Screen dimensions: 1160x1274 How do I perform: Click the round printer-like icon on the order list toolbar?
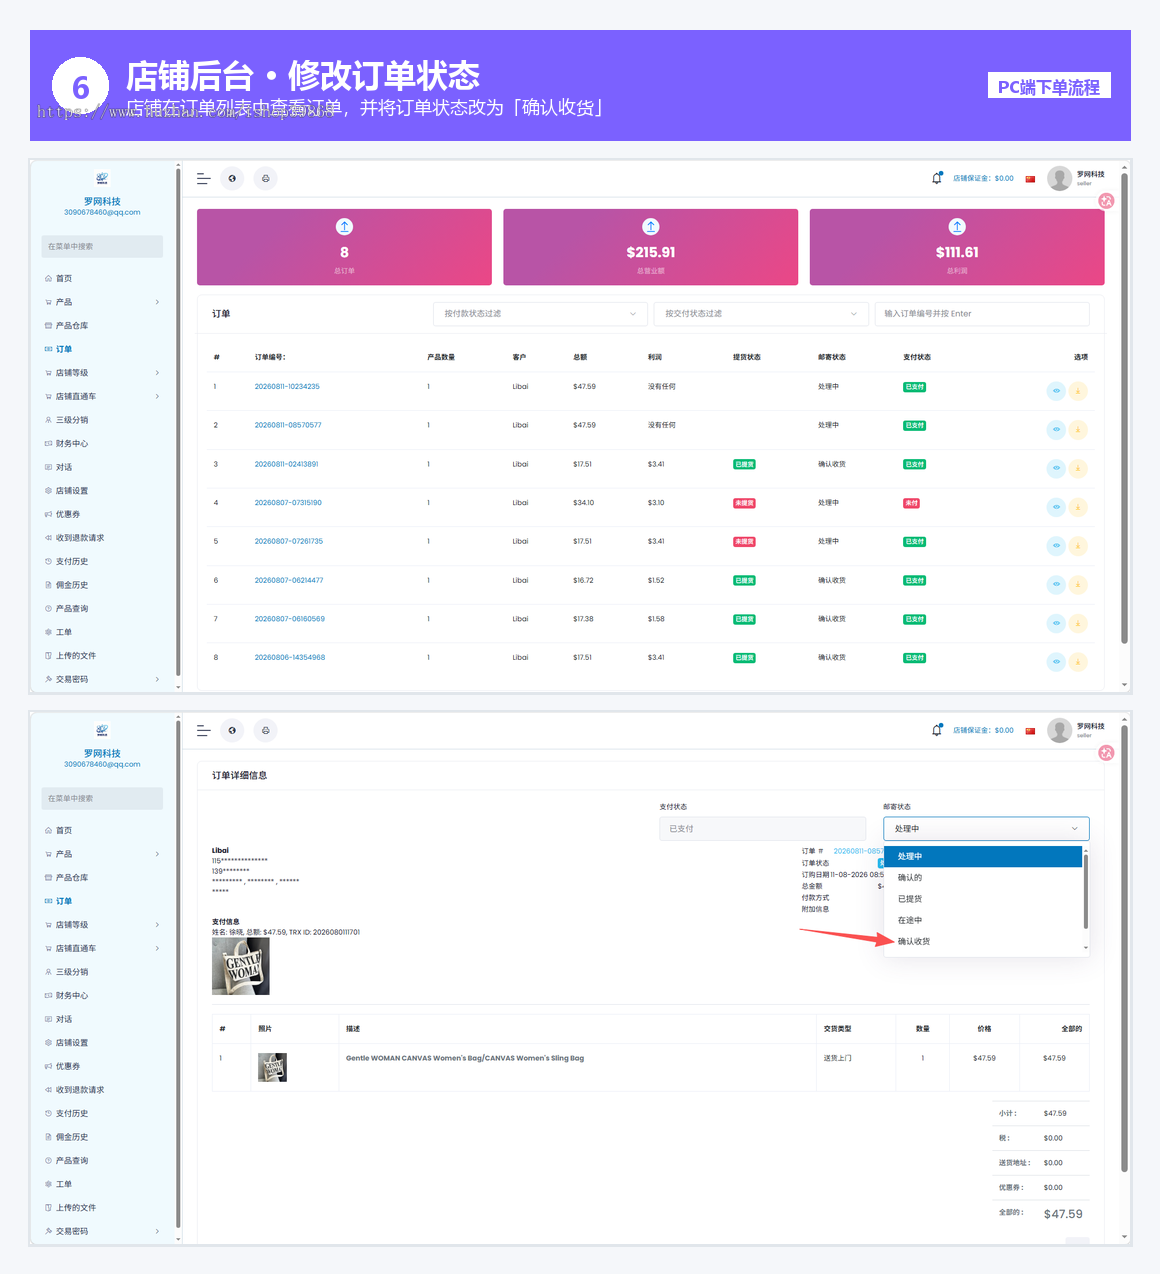(265, 179)
